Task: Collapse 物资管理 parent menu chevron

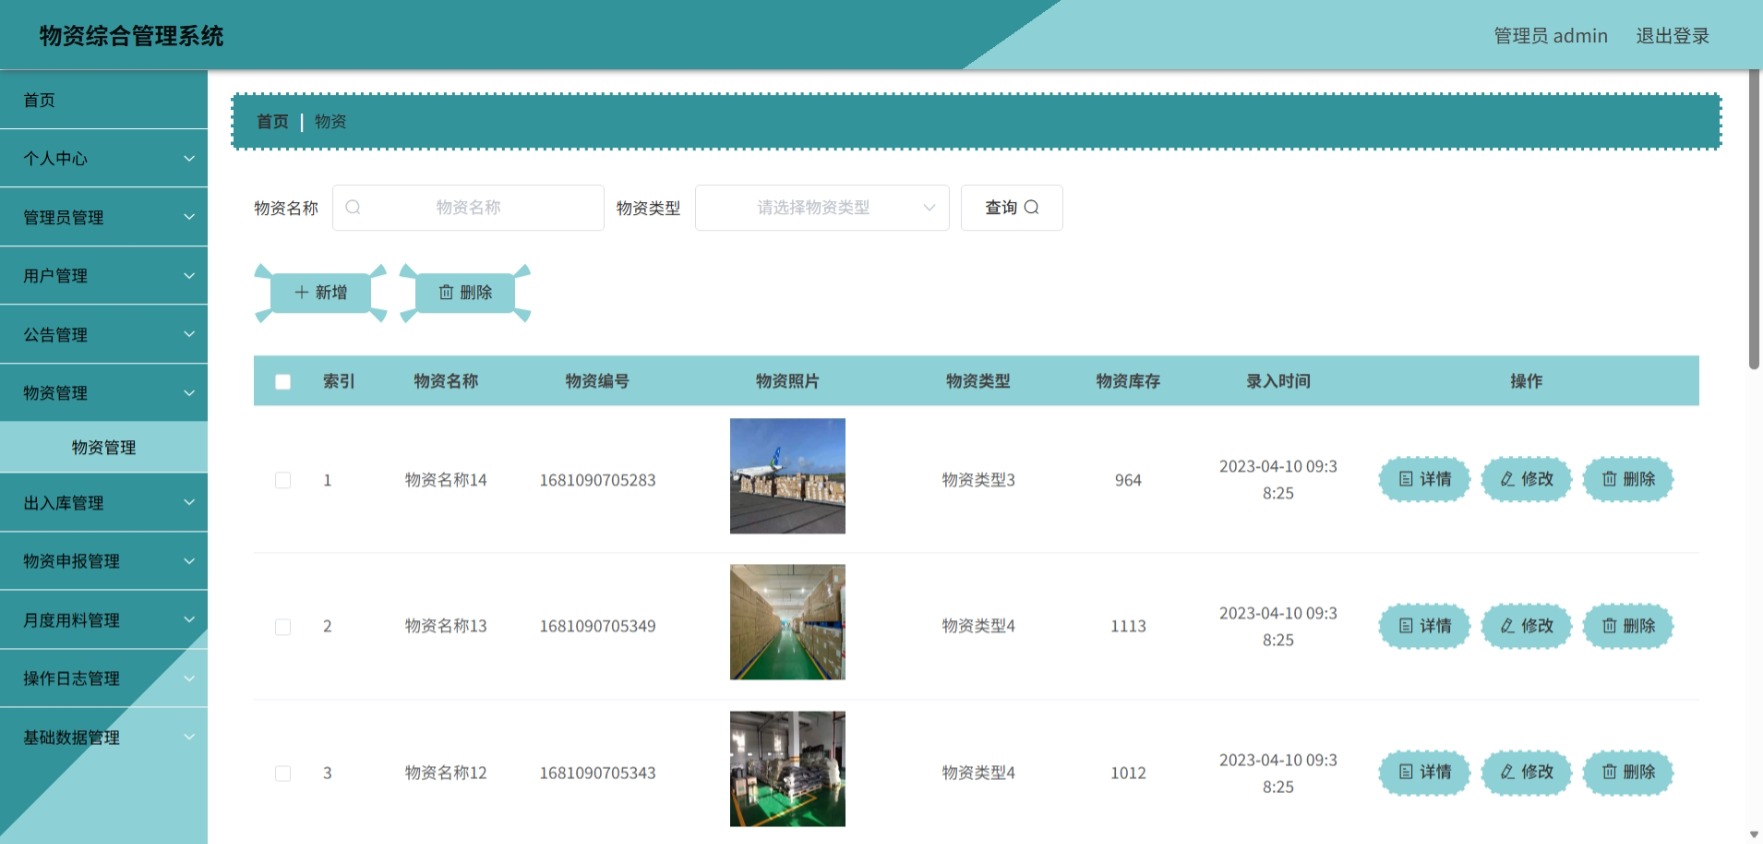Action: 189,393
